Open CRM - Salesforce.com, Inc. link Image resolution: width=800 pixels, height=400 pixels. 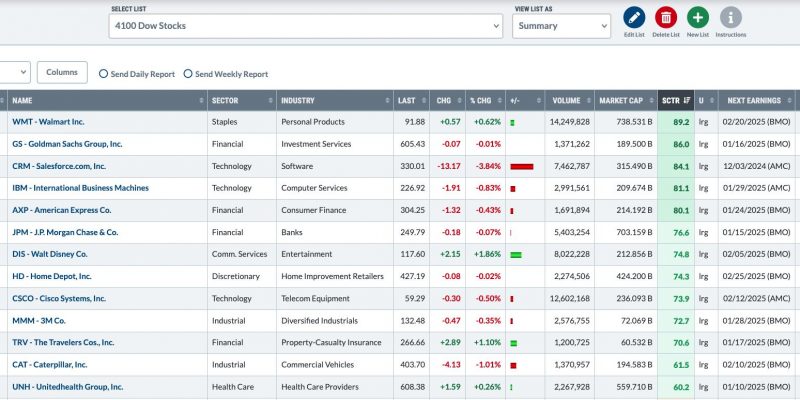click(59, 166)
